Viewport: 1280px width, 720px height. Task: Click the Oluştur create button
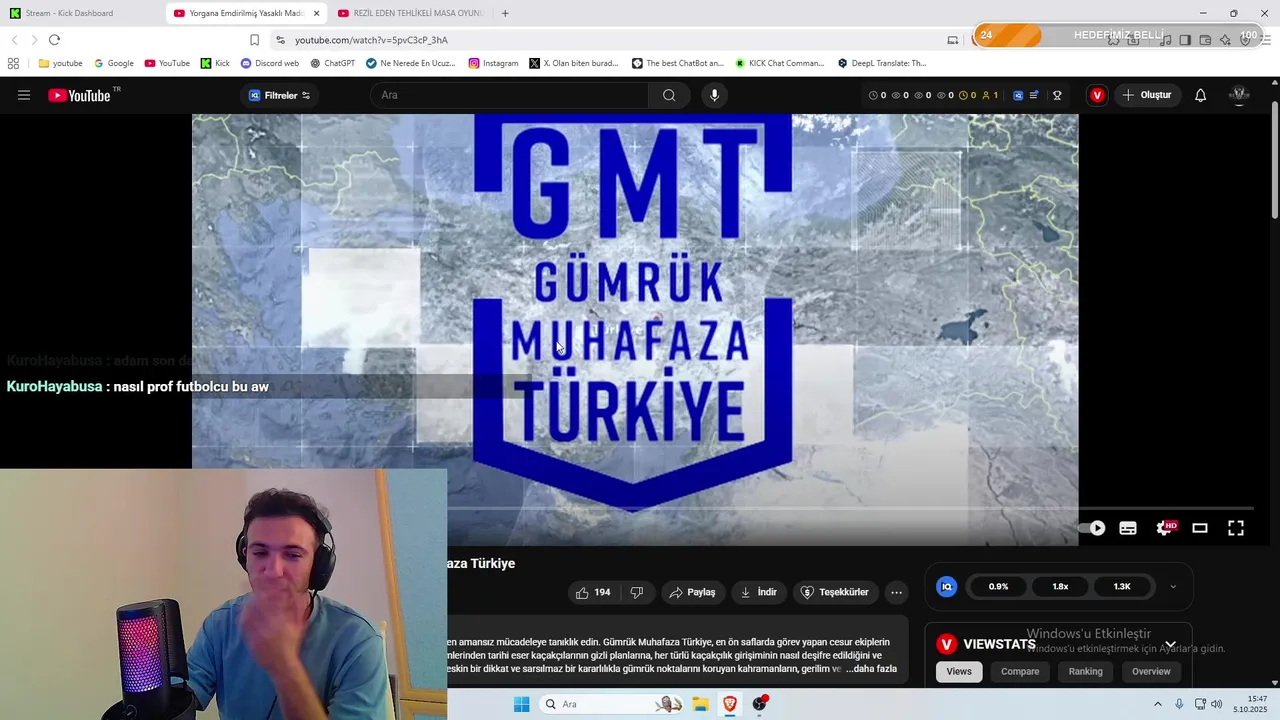[x=1146, y=95]
